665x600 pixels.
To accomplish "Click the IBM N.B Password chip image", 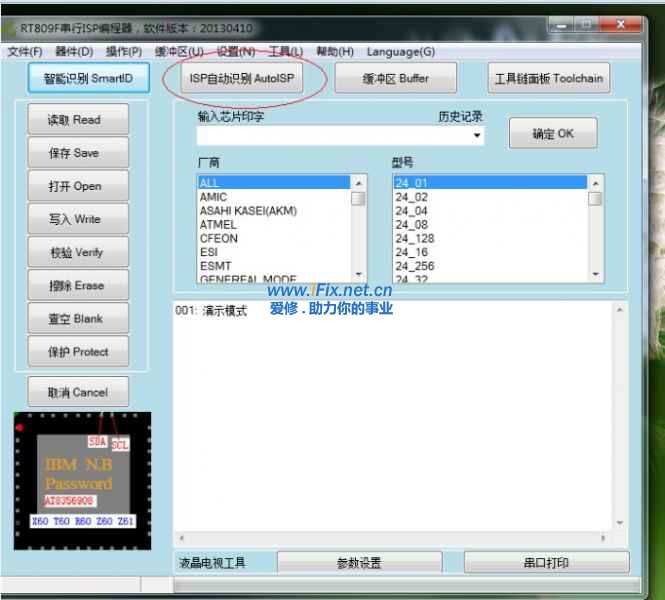I will 82,480.
